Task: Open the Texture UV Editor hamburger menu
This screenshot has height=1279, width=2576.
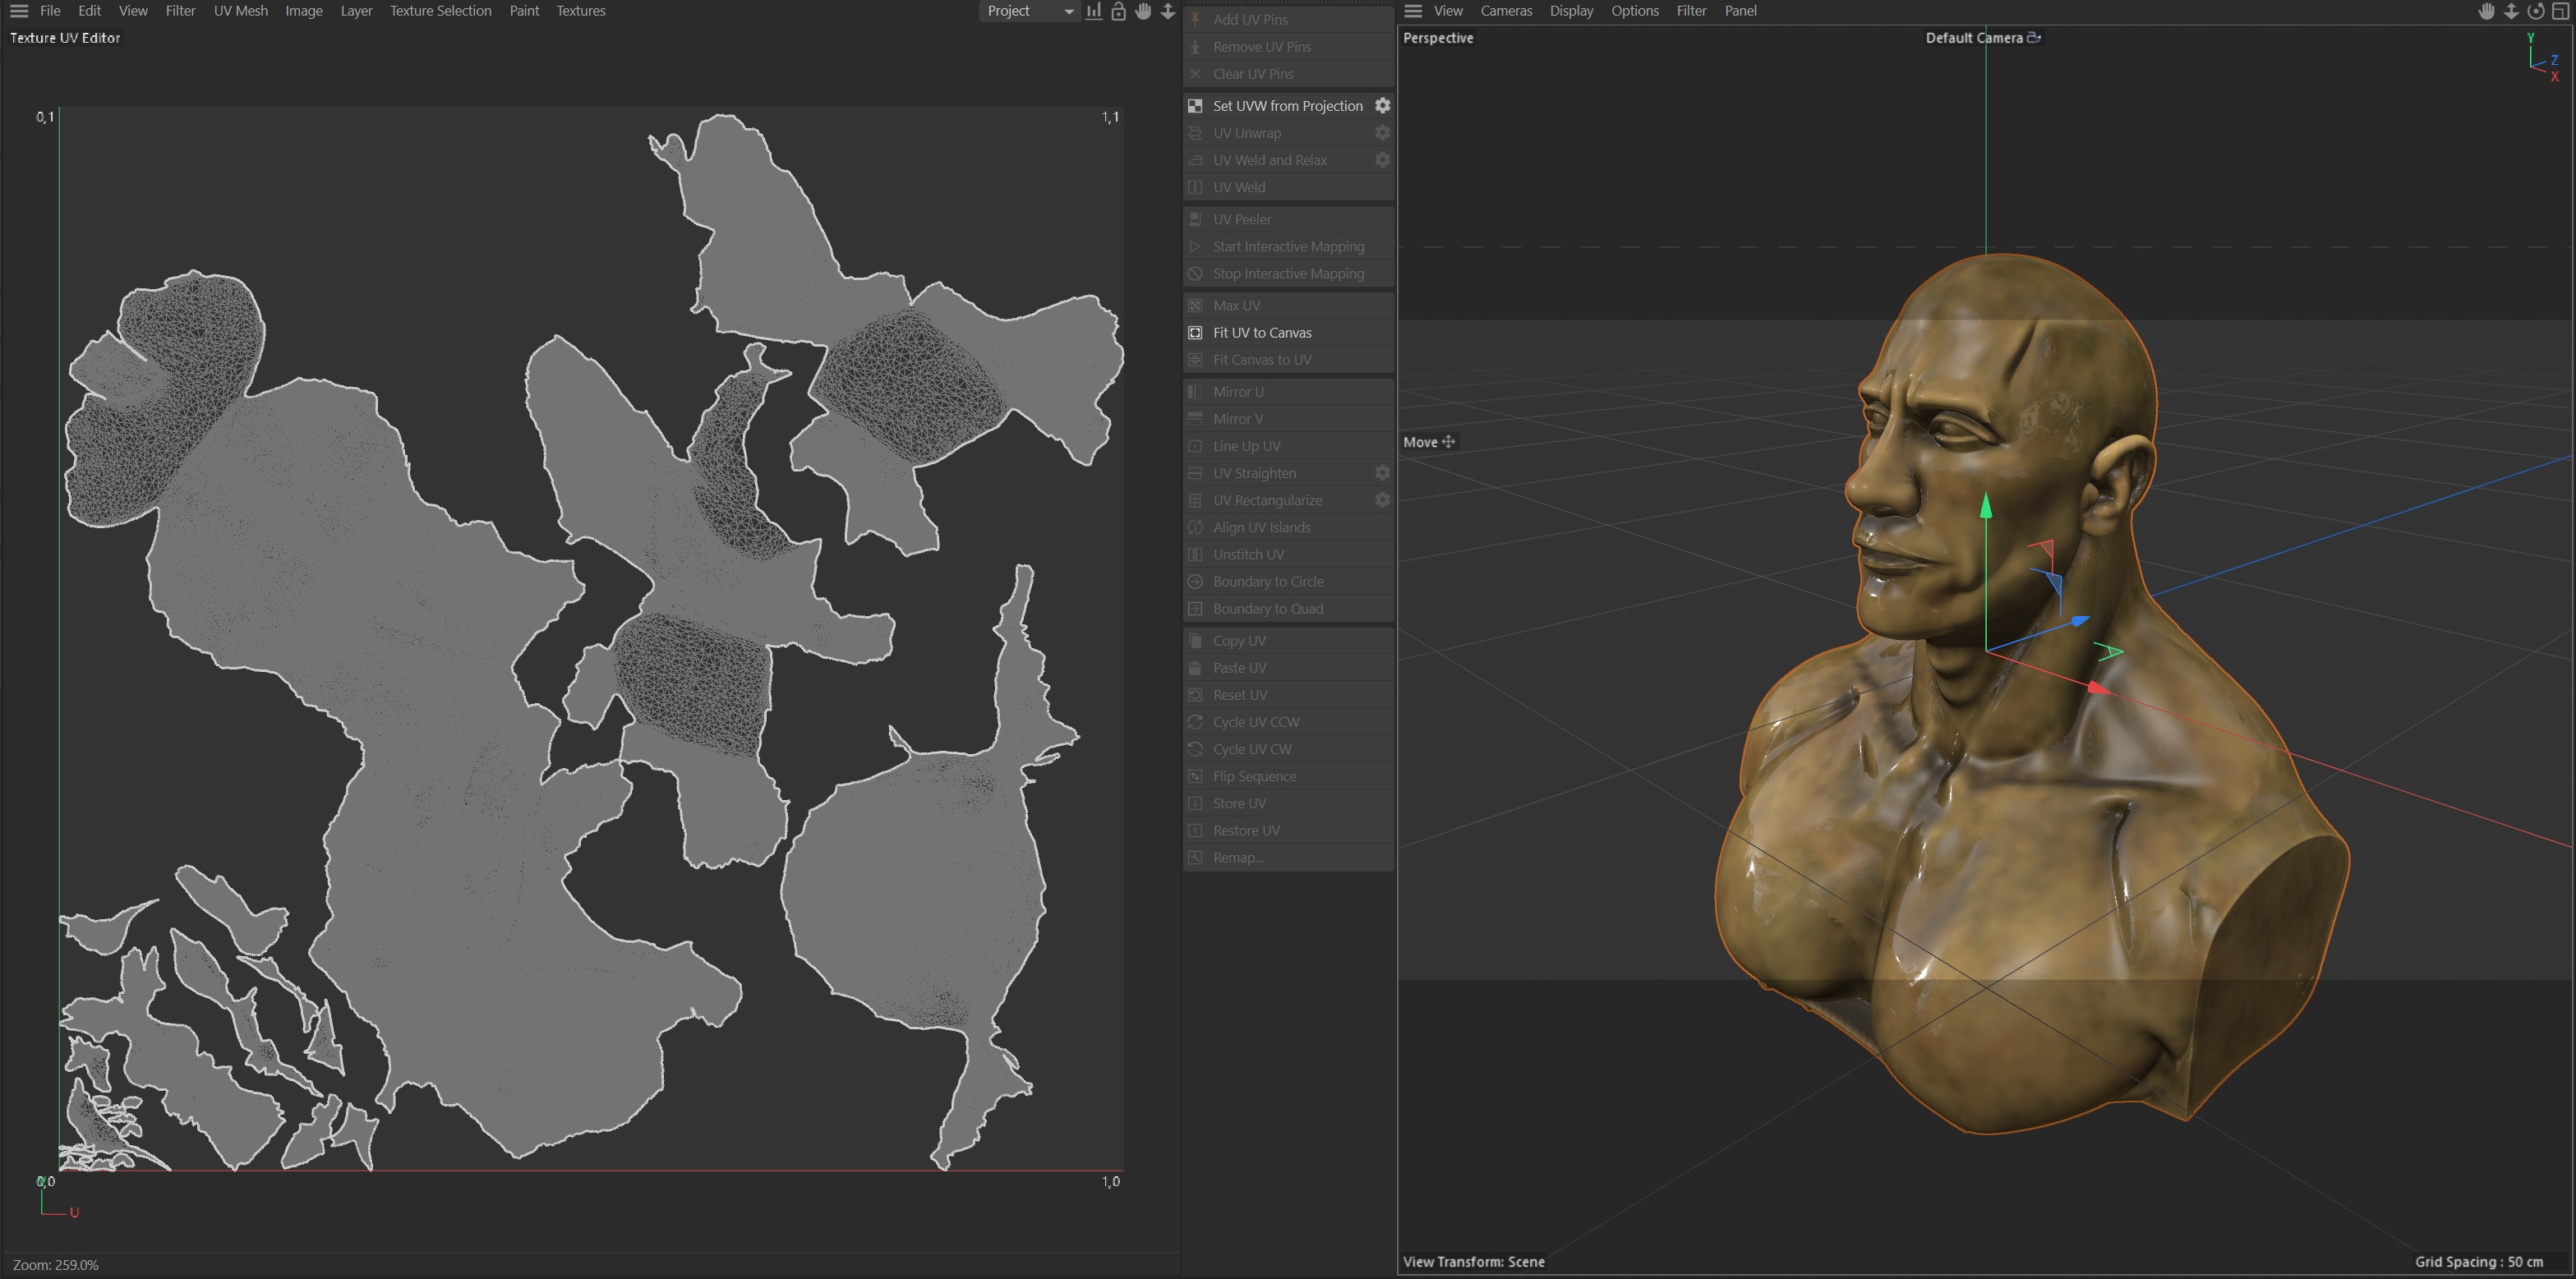Action: click(x=19, y=11)
